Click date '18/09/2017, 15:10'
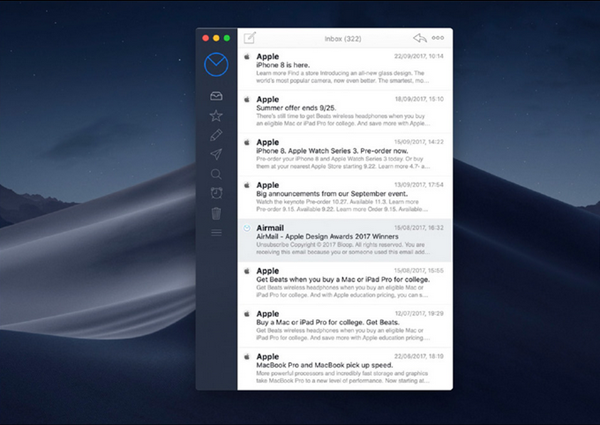Screen dimensions: 600x425 tap(419, 99)
